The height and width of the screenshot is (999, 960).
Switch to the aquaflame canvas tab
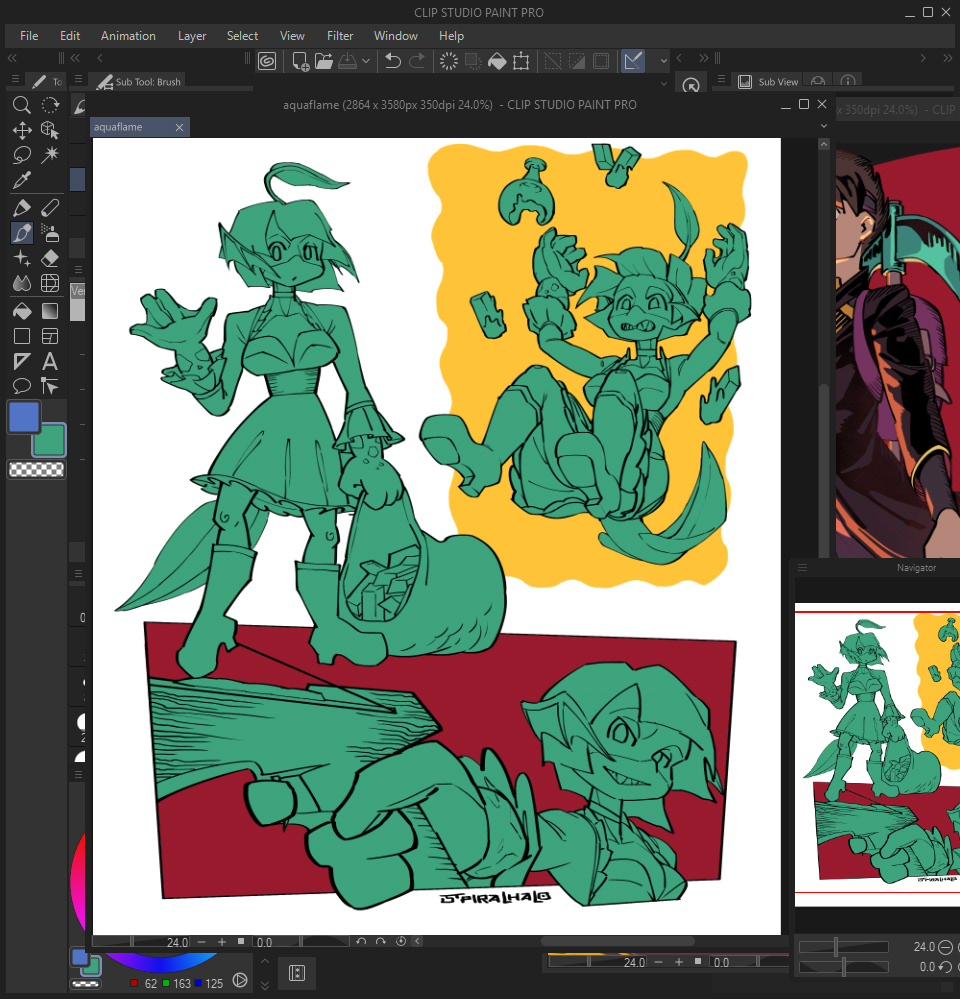119,127
